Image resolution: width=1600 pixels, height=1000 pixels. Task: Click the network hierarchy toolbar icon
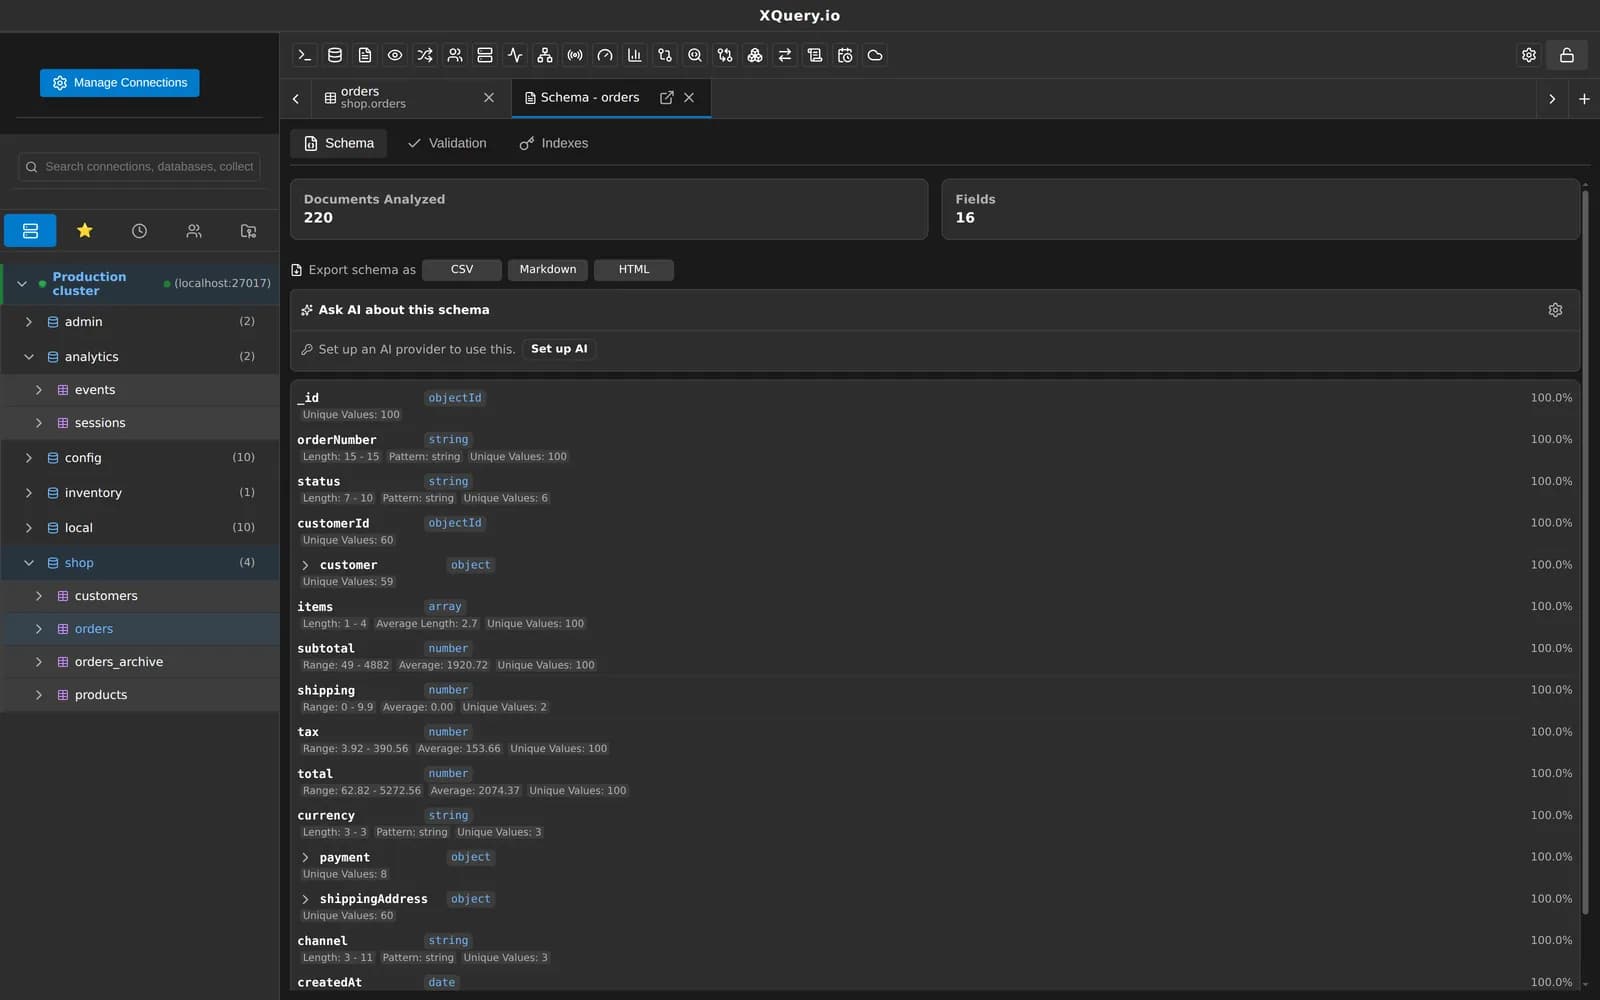pos(545,55)
